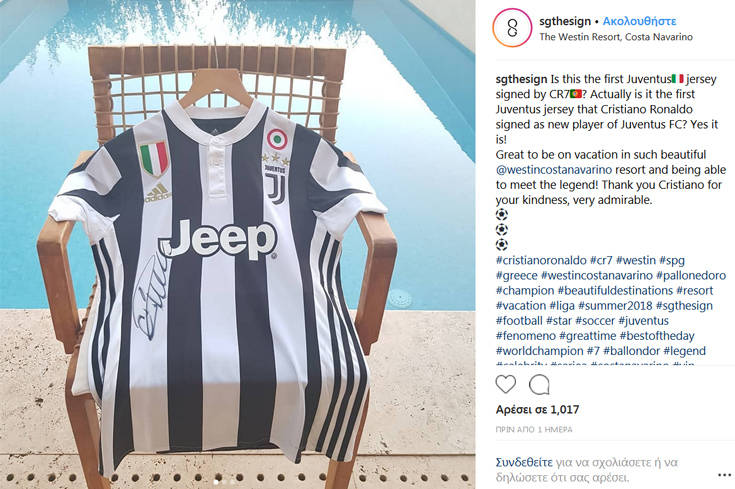Open the post timestamp ΠΡΙΝ ΑΠΟ 1 ΗΜΕΡΑ
The height and width of the screenshot is (489, 735).
tap(534, 429)
